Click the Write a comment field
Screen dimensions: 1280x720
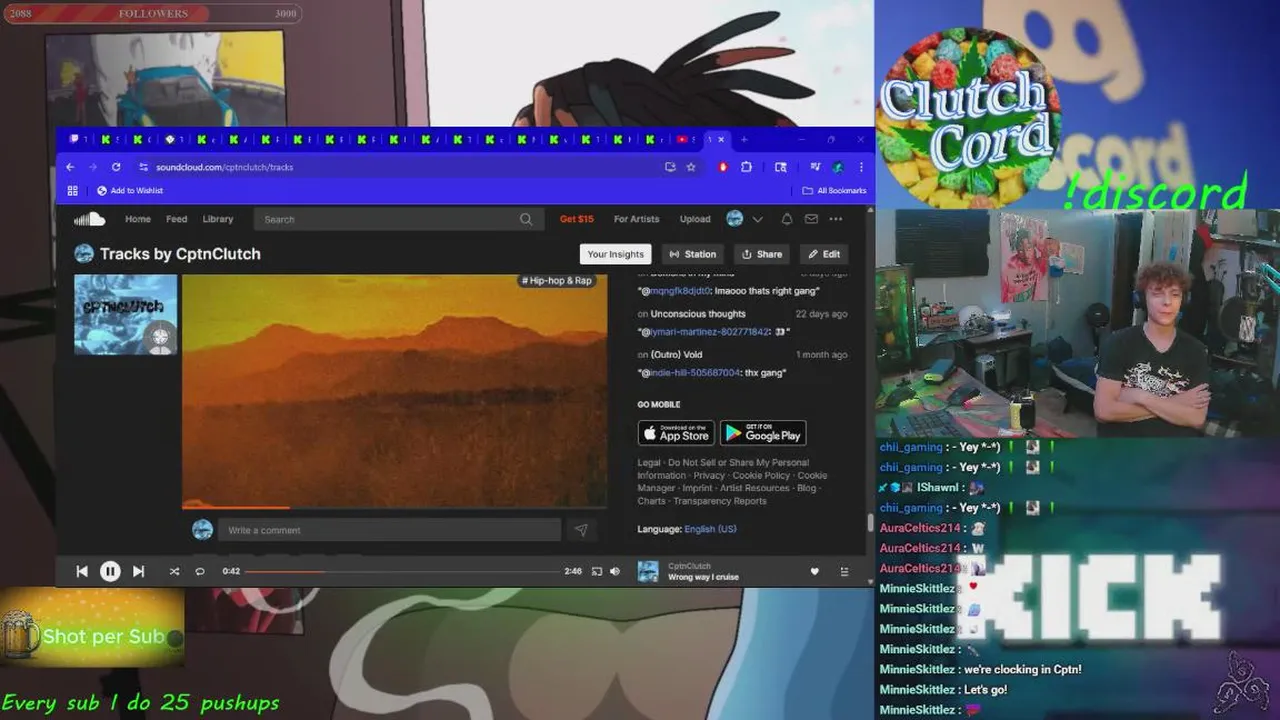click(x=389, y=530)
